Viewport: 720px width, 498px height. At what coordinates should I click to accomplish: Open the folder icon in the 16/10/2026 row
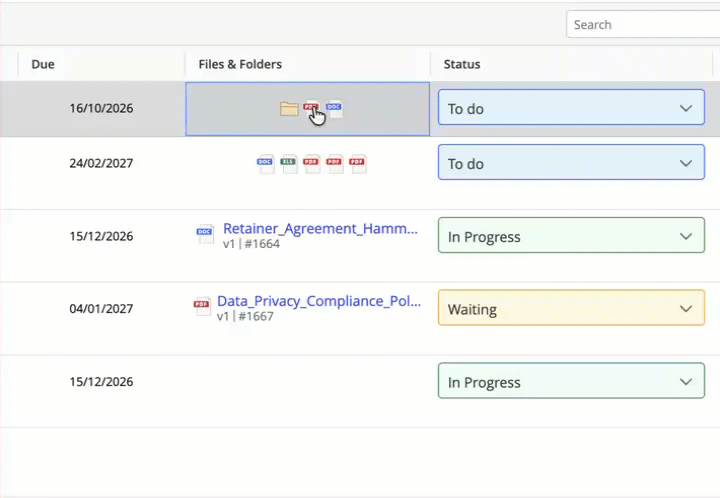point(289,109)
